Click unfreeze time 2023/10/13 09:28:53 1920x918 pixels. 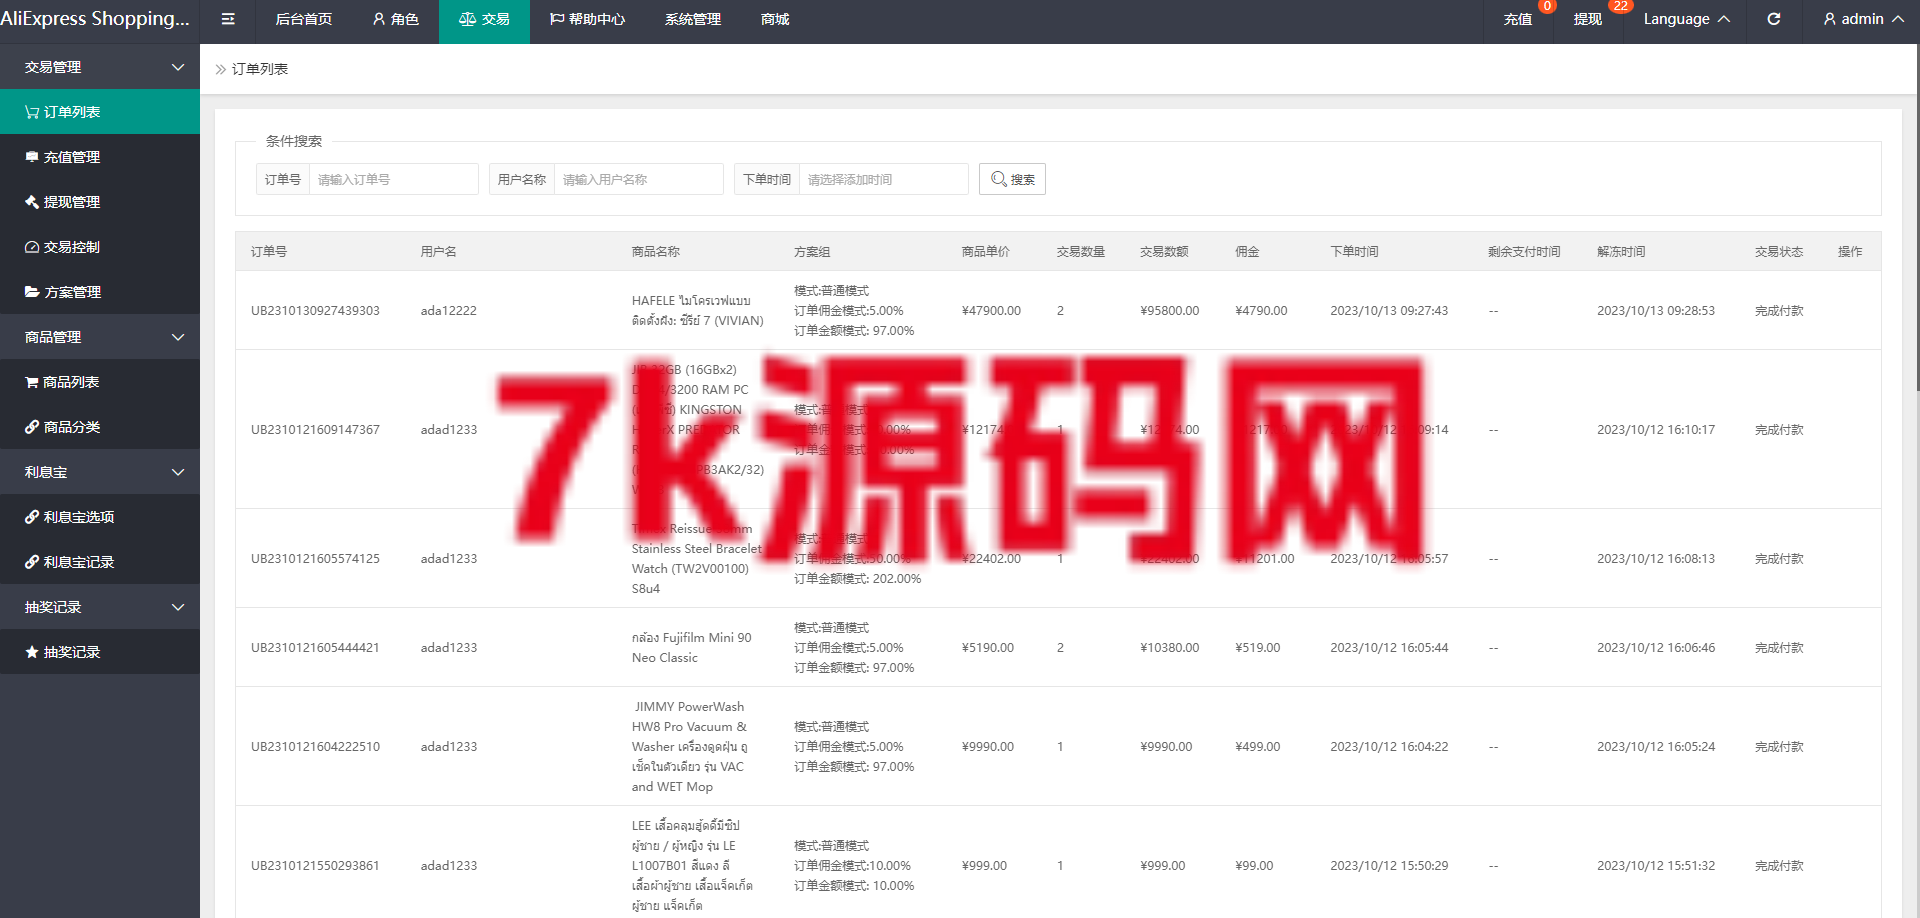coord(1655,311)
